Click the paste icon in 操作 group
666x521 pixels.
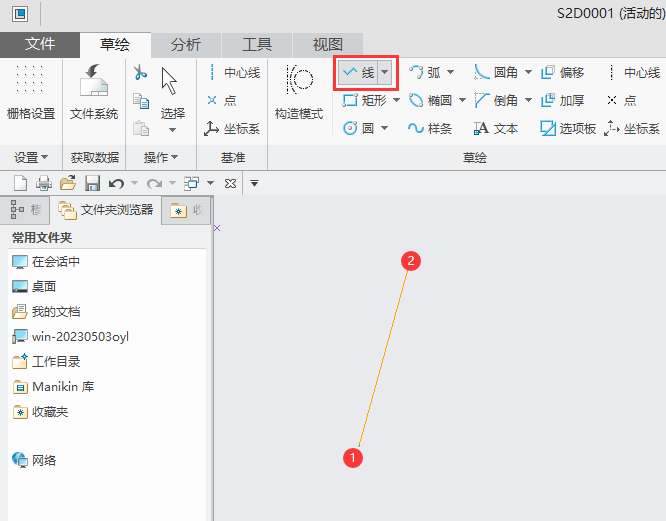click(x=141, y=127)
